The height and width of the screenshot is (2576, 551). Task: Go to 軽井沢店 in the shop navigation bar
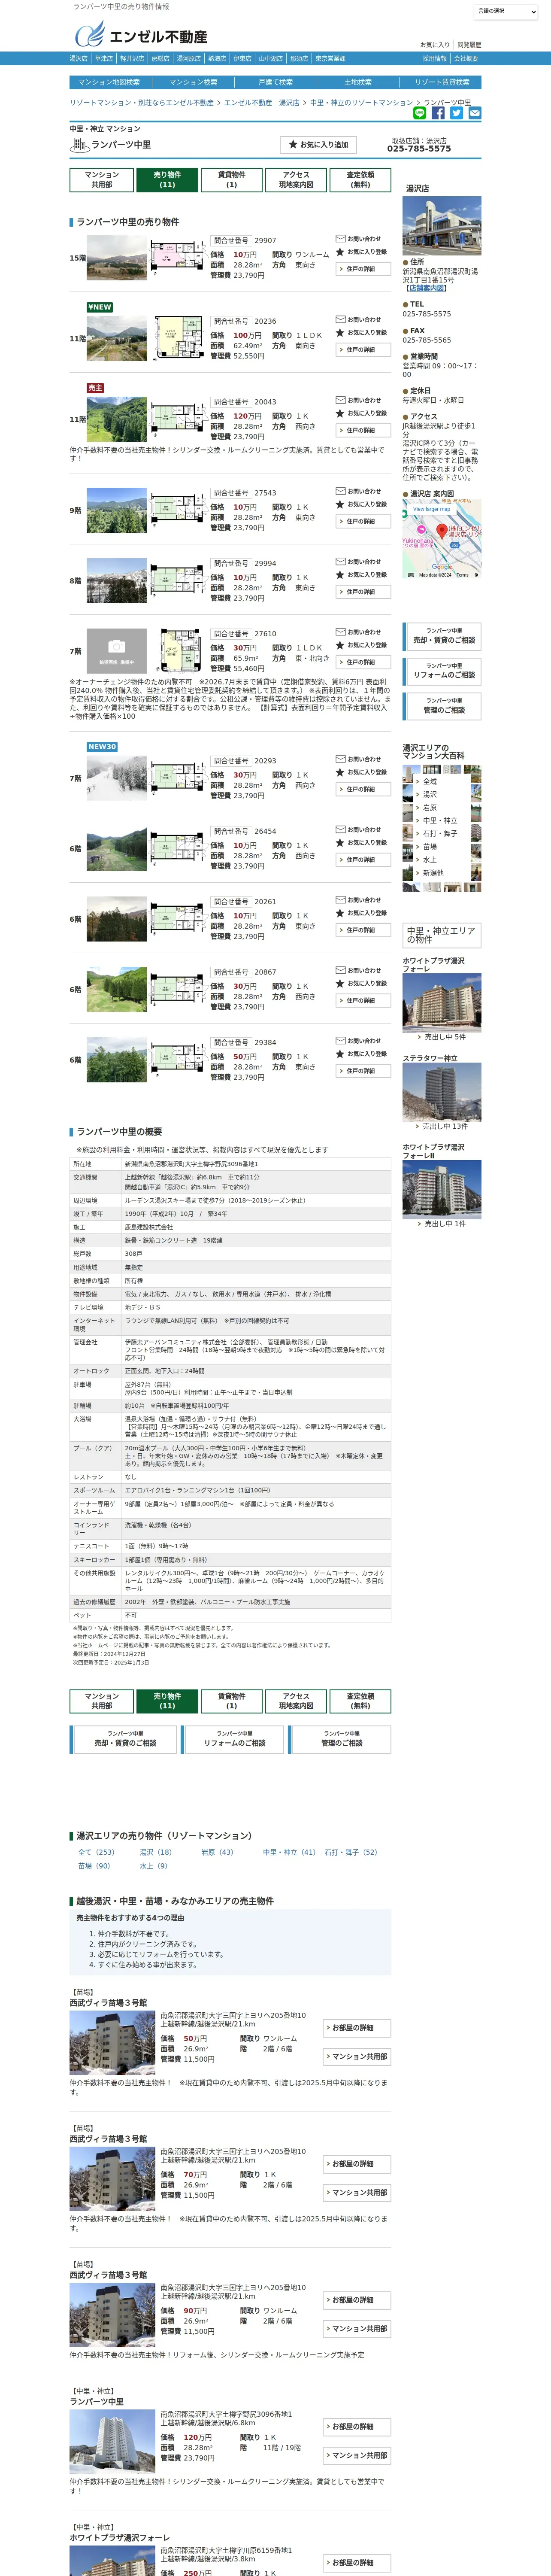click(132, 59)
